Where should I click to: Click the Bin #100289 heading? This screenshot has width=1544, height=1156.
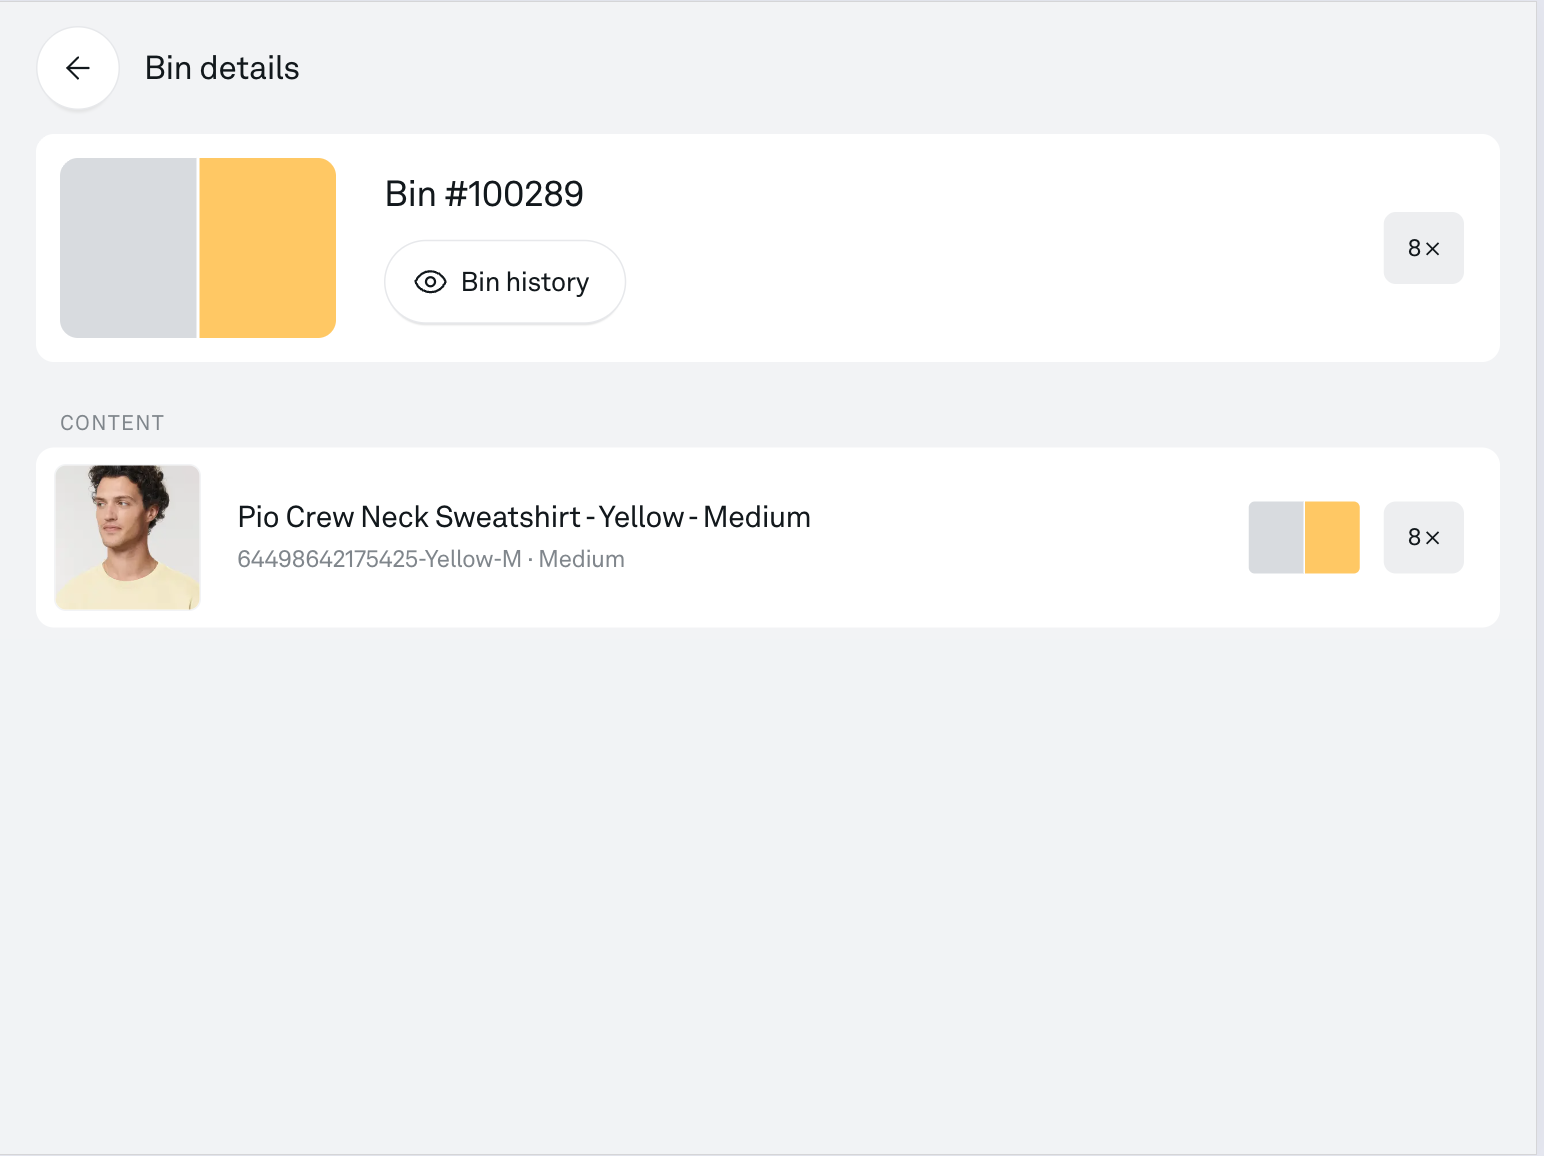tap(484, 194)
